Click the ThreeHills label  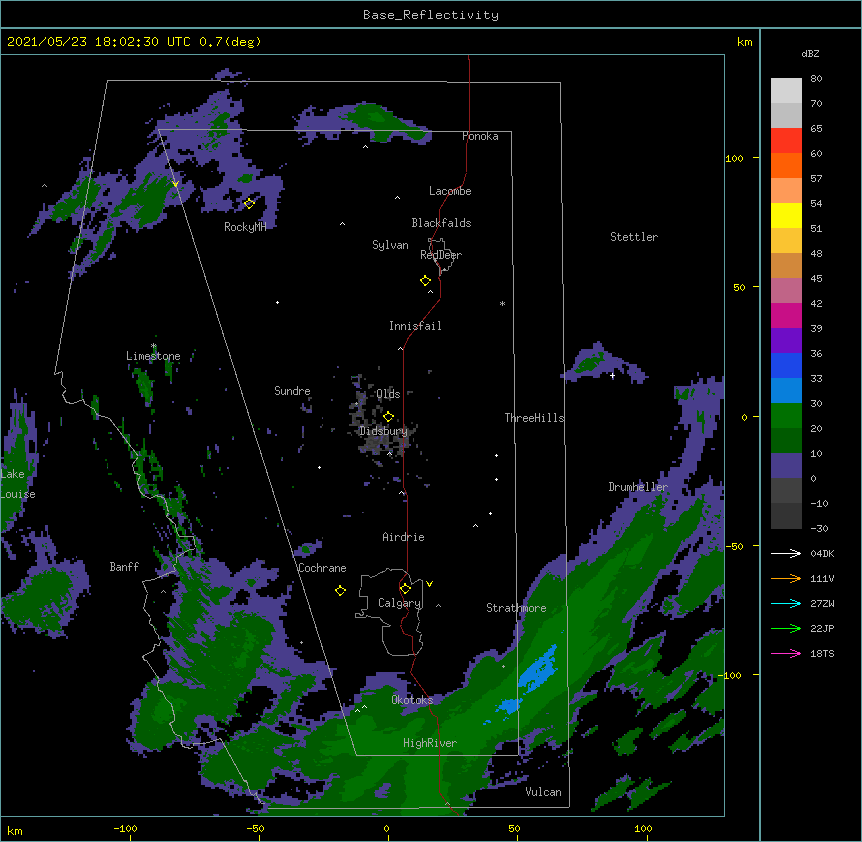534,418
